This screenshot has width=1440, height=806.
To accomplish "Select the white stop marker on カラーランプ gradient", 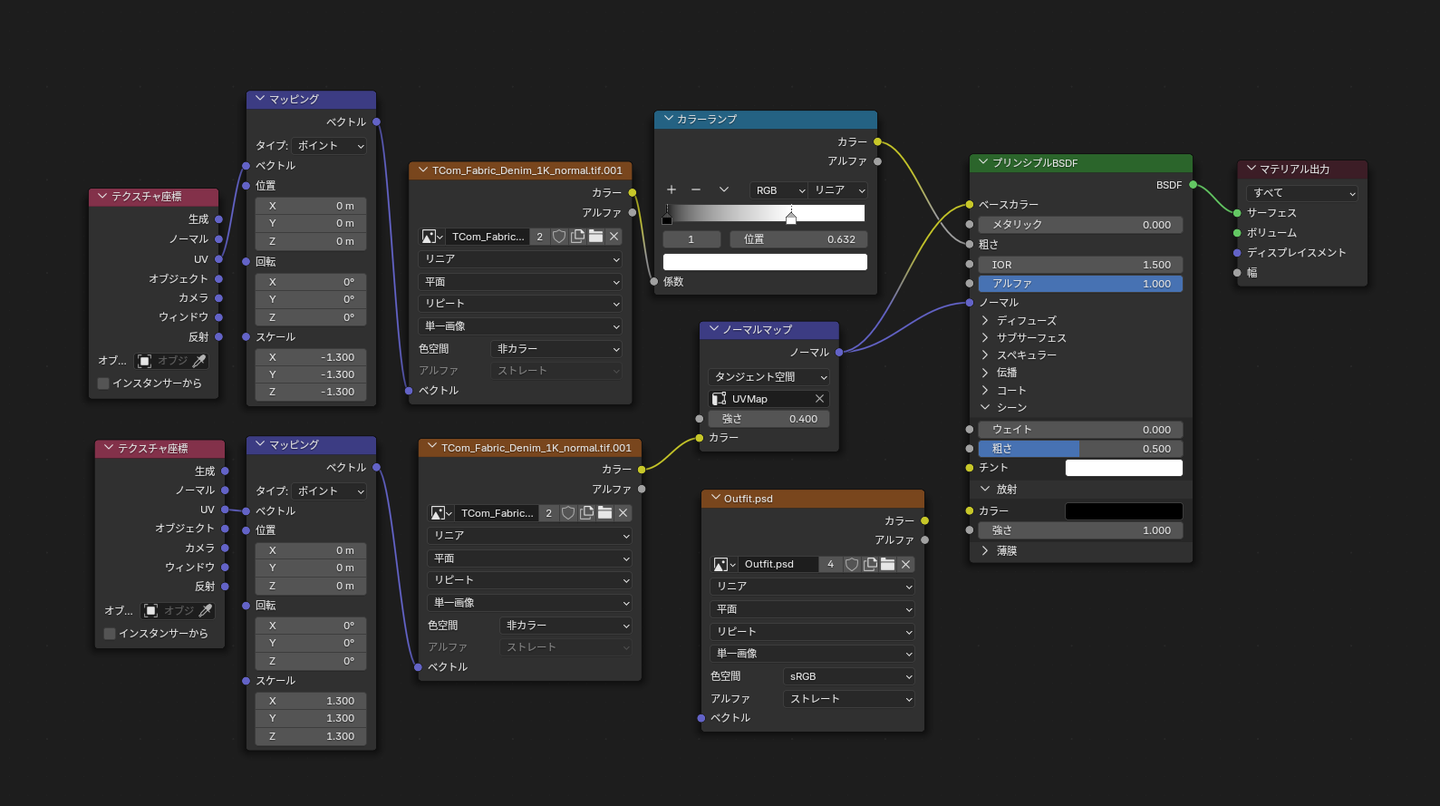I will 791,216.
